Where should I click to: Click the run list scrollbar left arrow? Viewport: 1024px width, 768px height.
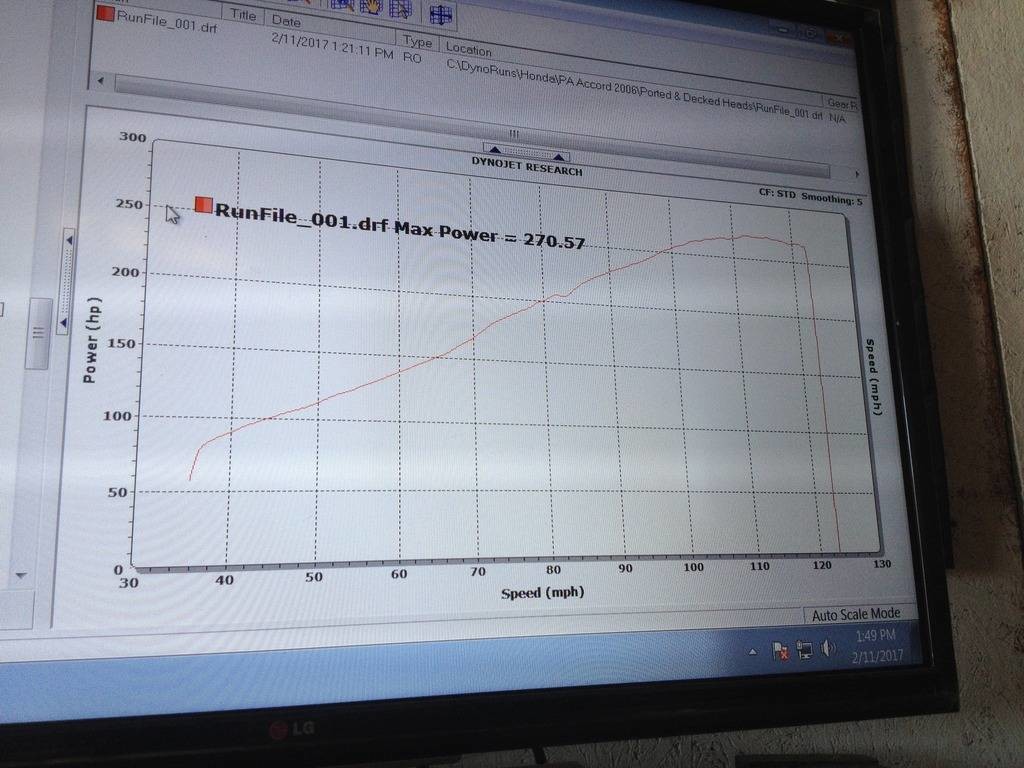pos(101,81)
